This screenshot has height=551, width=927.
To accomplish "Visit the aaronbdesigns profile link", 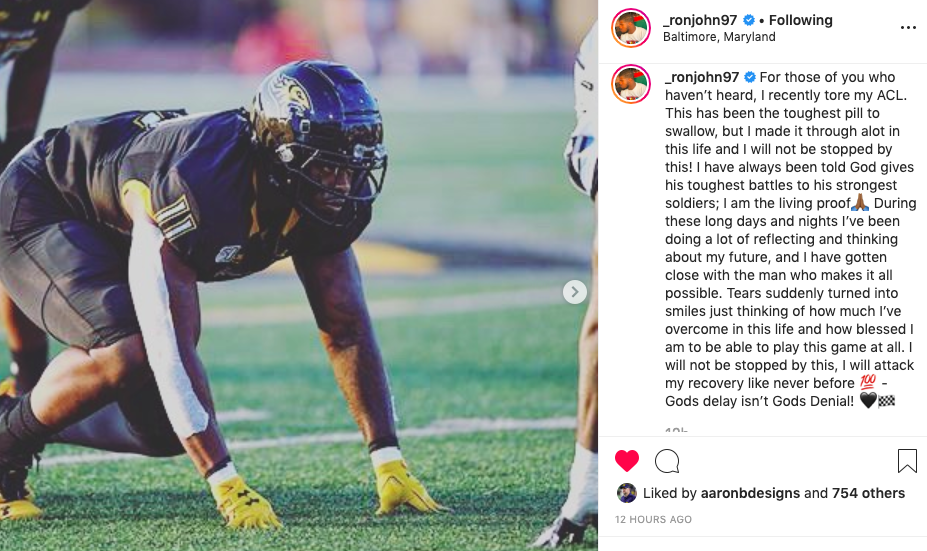I will 750,493.
